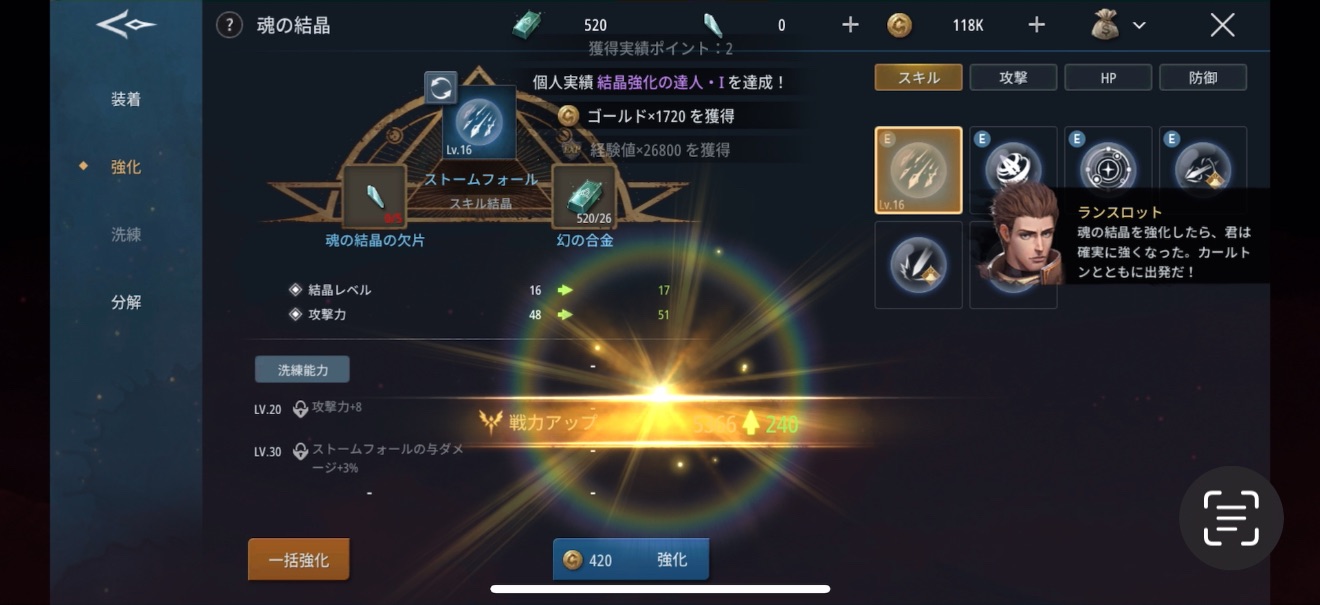Click the swap crystal refresh icon
1320x605 pixels.
441,88
